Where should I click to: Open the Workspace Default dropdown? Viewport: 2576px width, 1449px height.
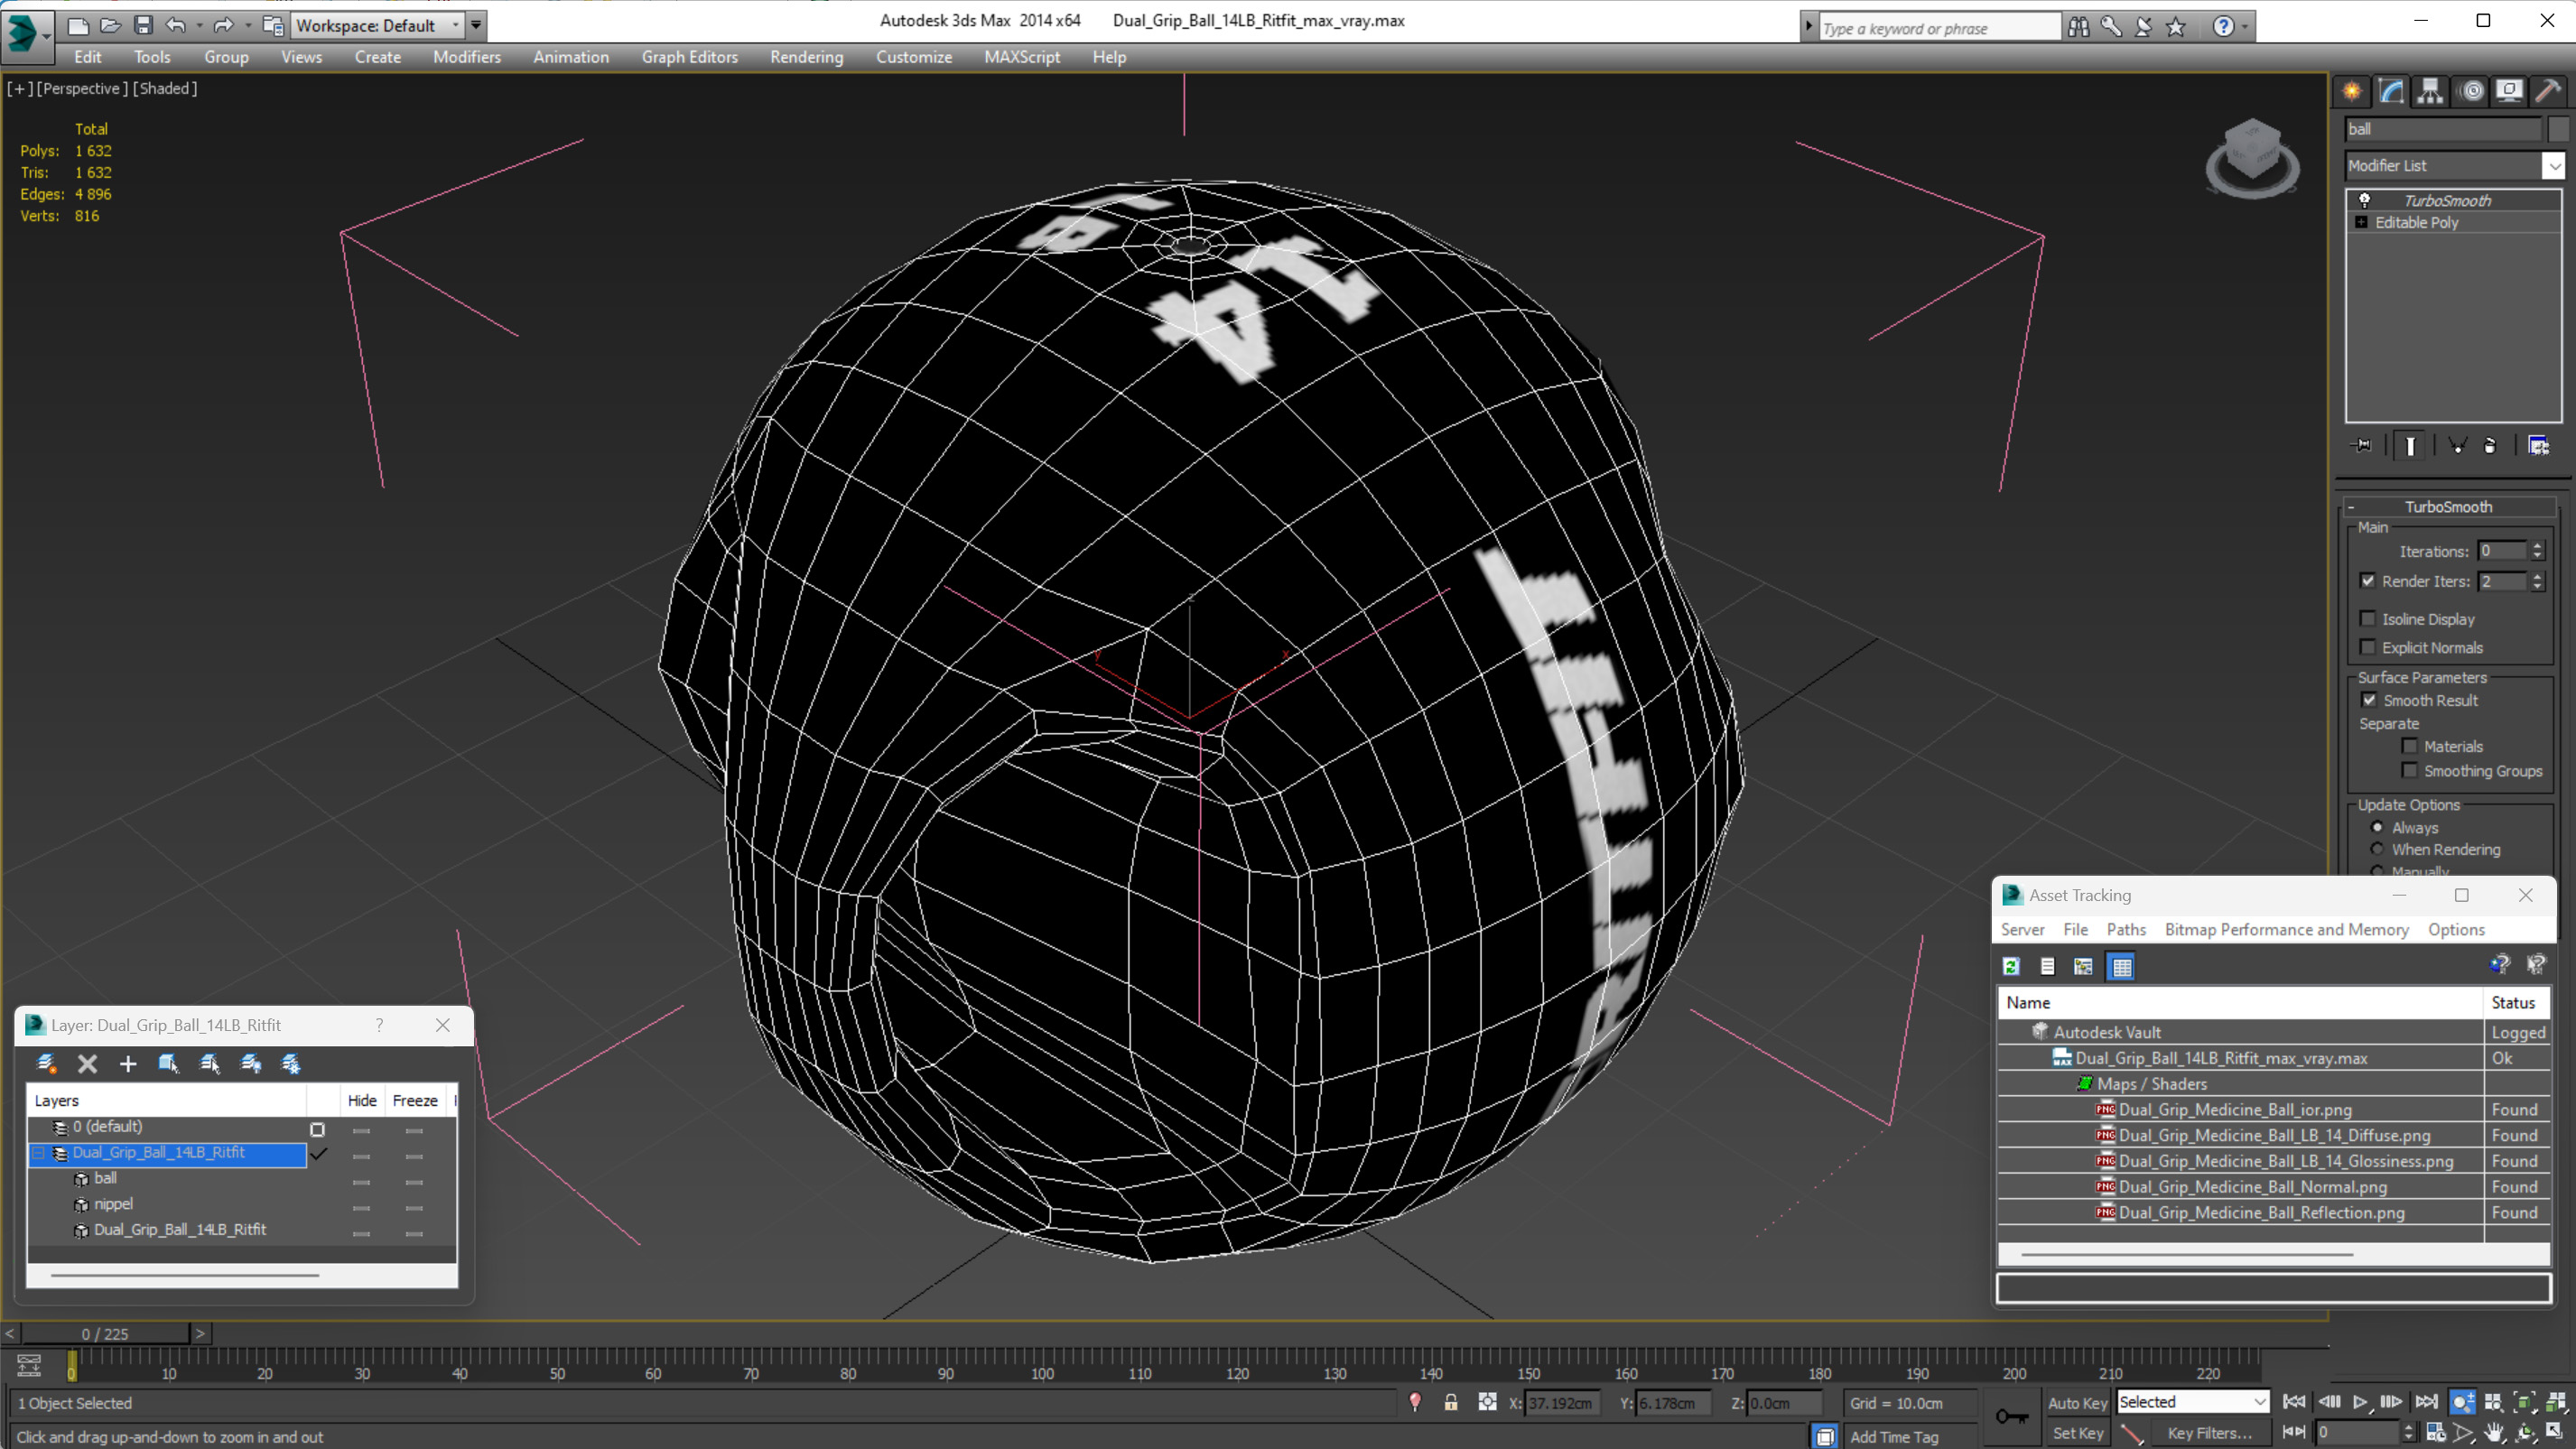[x=378, y=25]
